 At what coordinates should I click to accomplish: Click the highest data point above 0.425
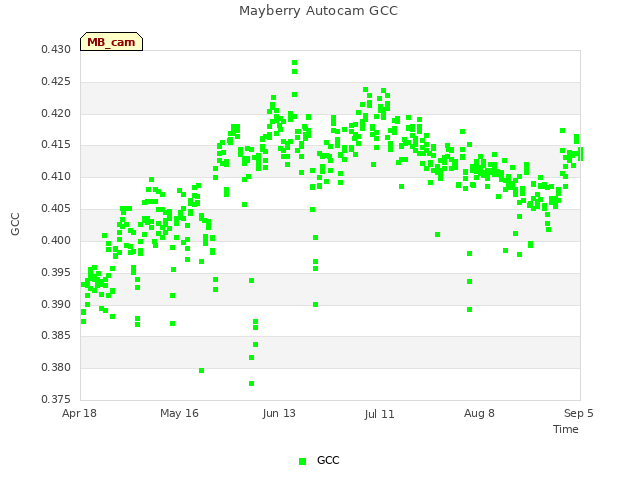pos(294,63)
